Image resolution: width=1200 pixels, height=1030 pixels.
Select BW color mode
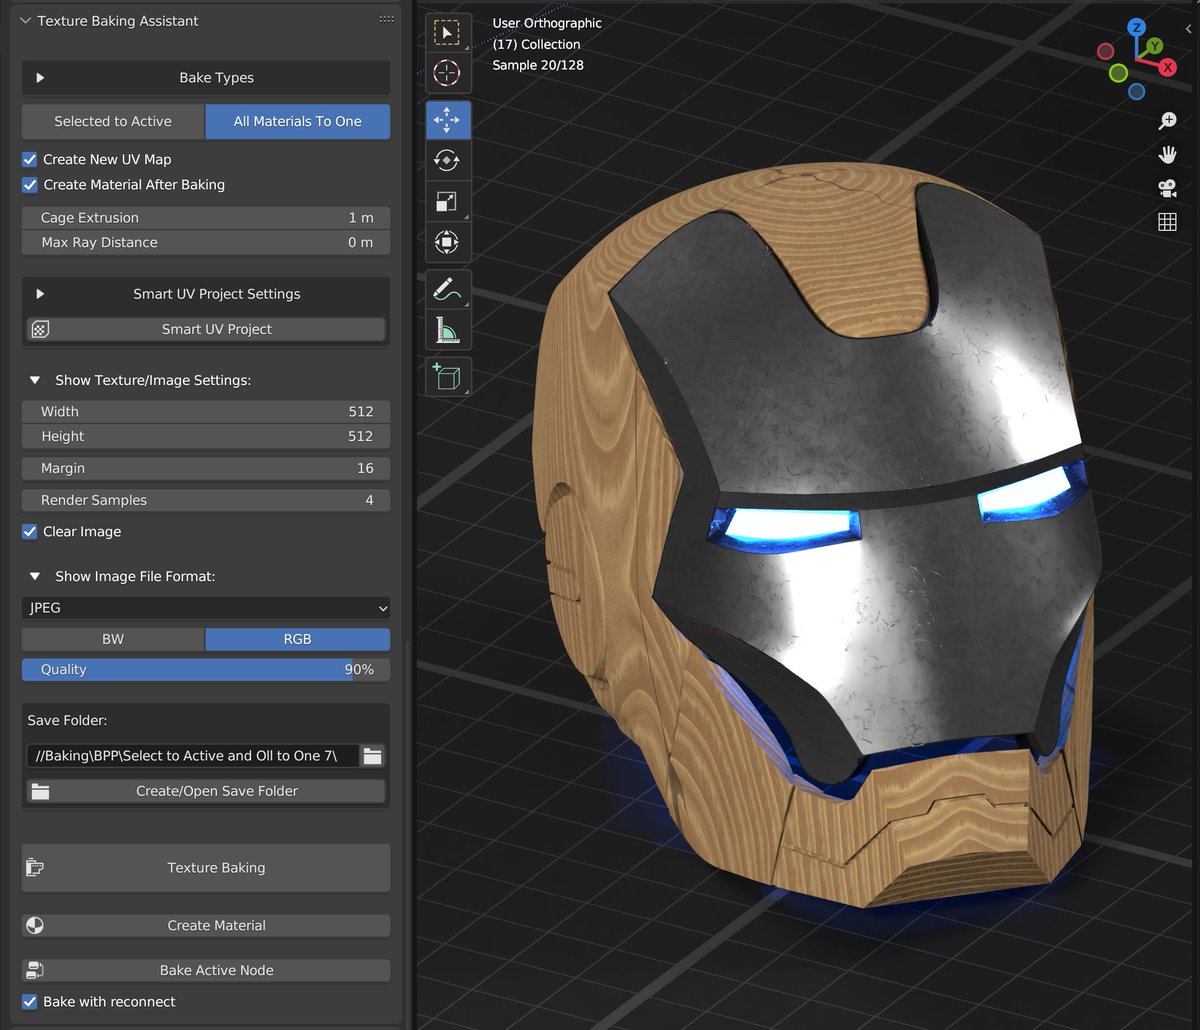(113, 639)
